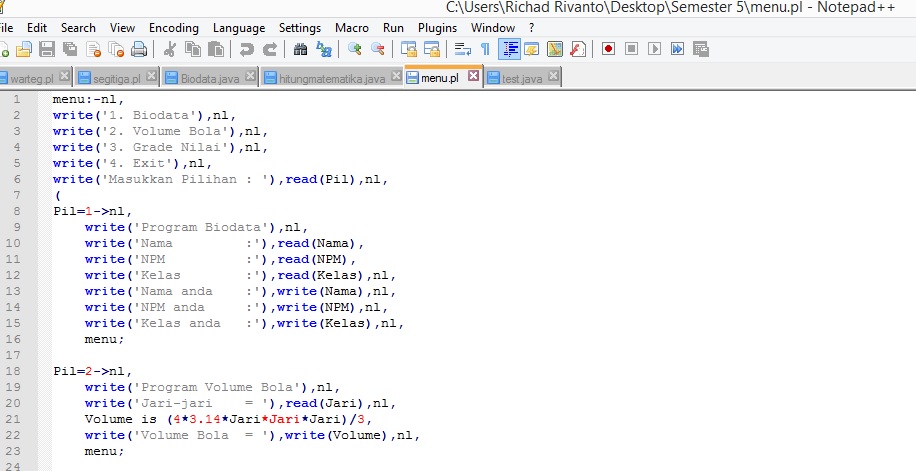Open the Document Map toolbar icon

(x=555, y=49)
